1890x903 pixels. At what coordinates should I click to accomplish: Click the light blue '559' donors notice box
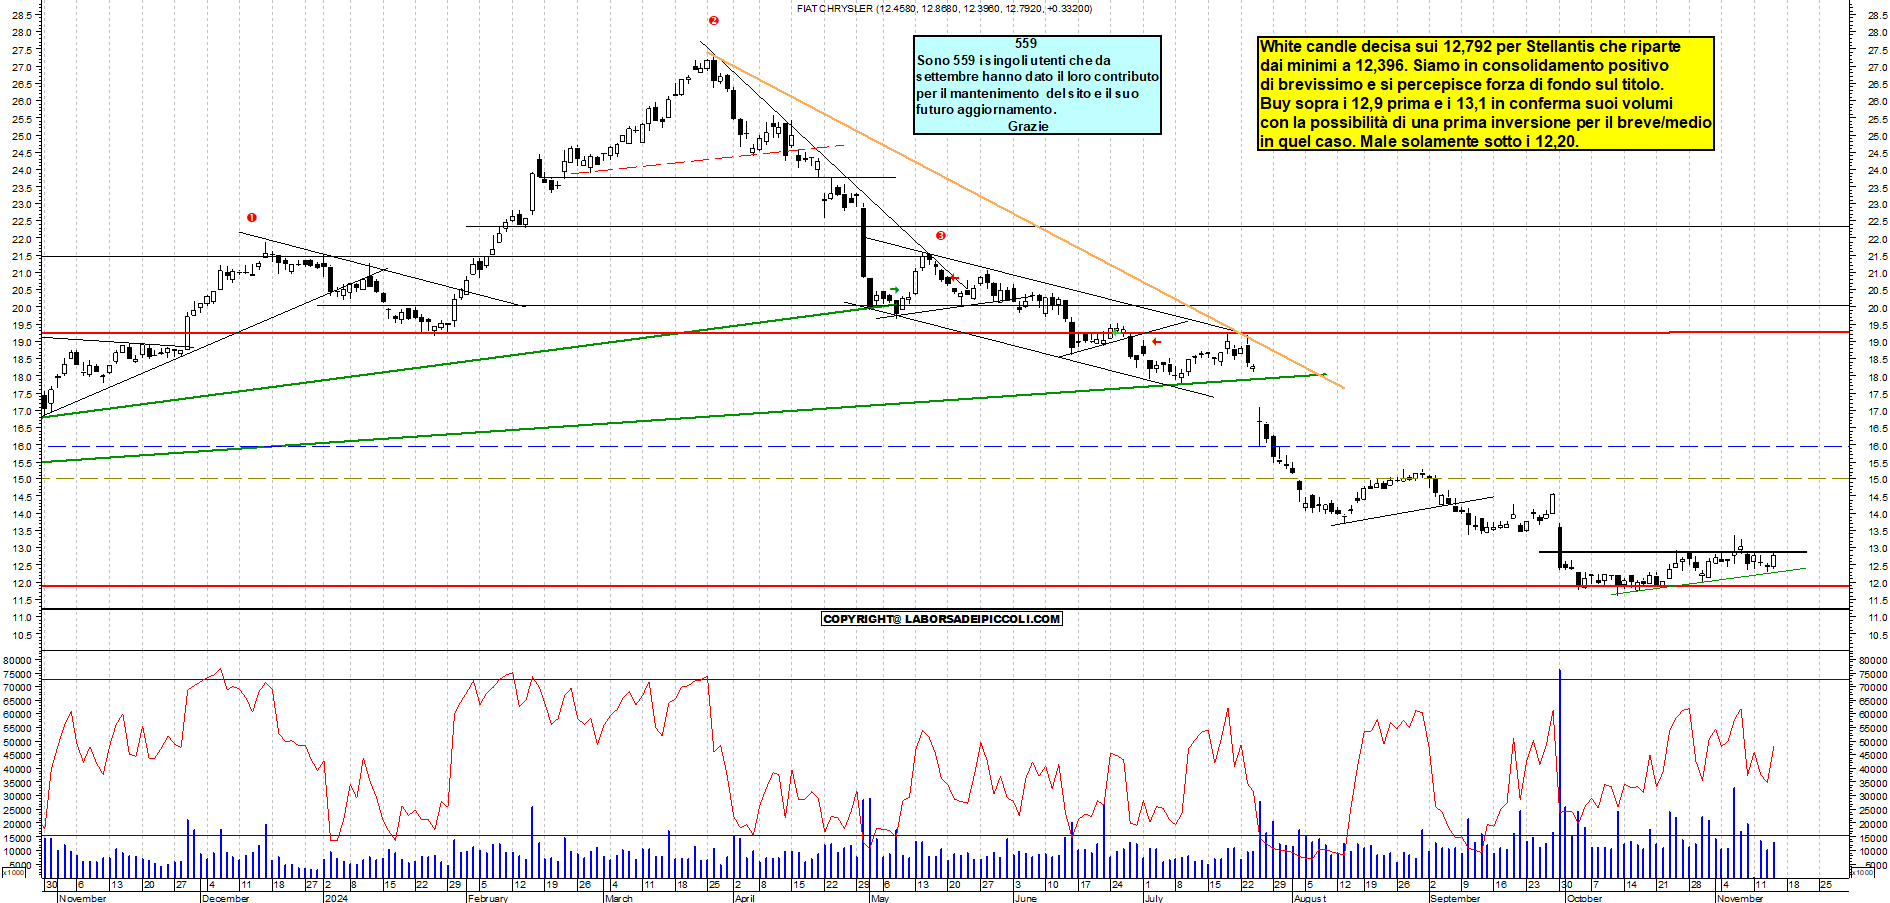(x=1037, y=85)
